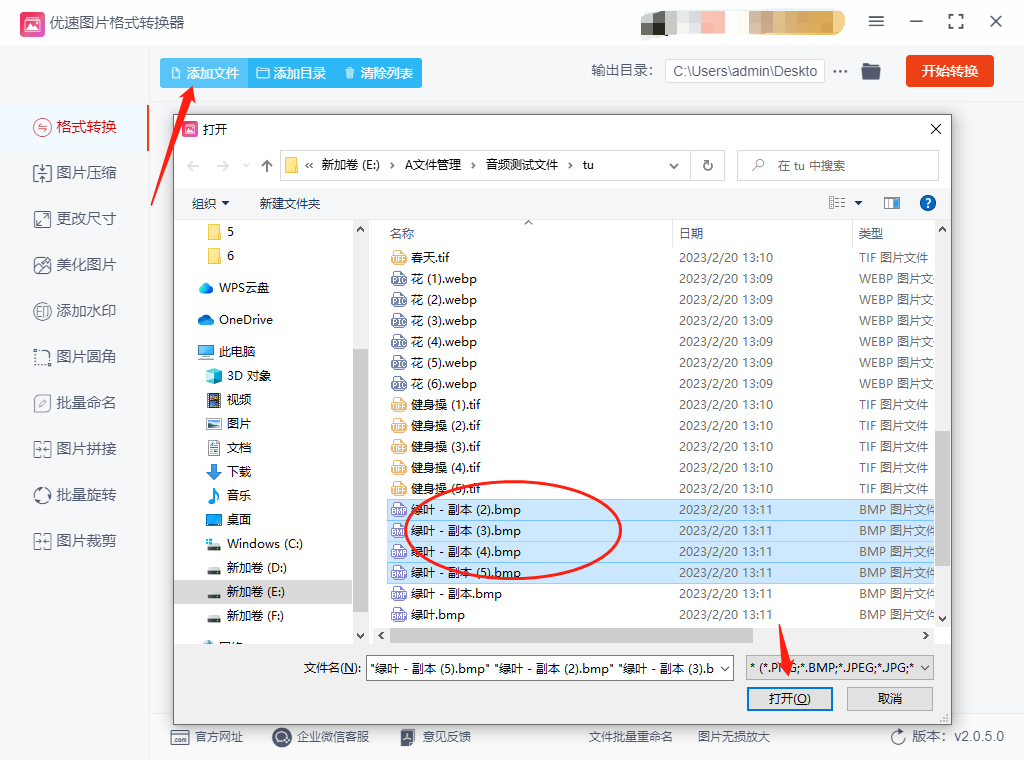Click 取消 in the Open dialog
Viewport: 1024px width, 760px height.
point(889,699)
